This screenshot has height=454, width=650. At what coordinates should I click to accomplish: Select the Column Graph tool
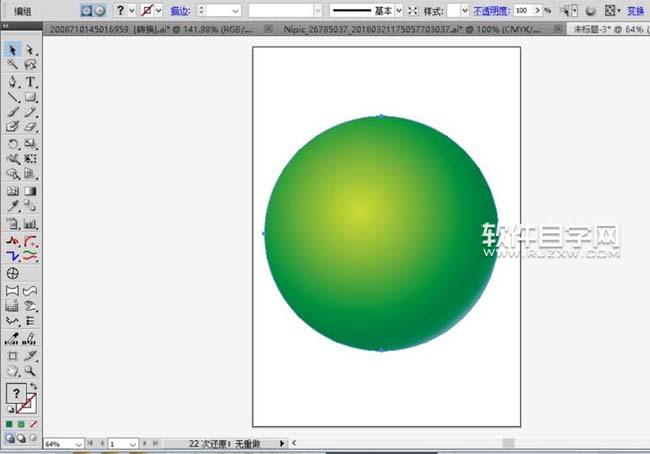[30, 224]
